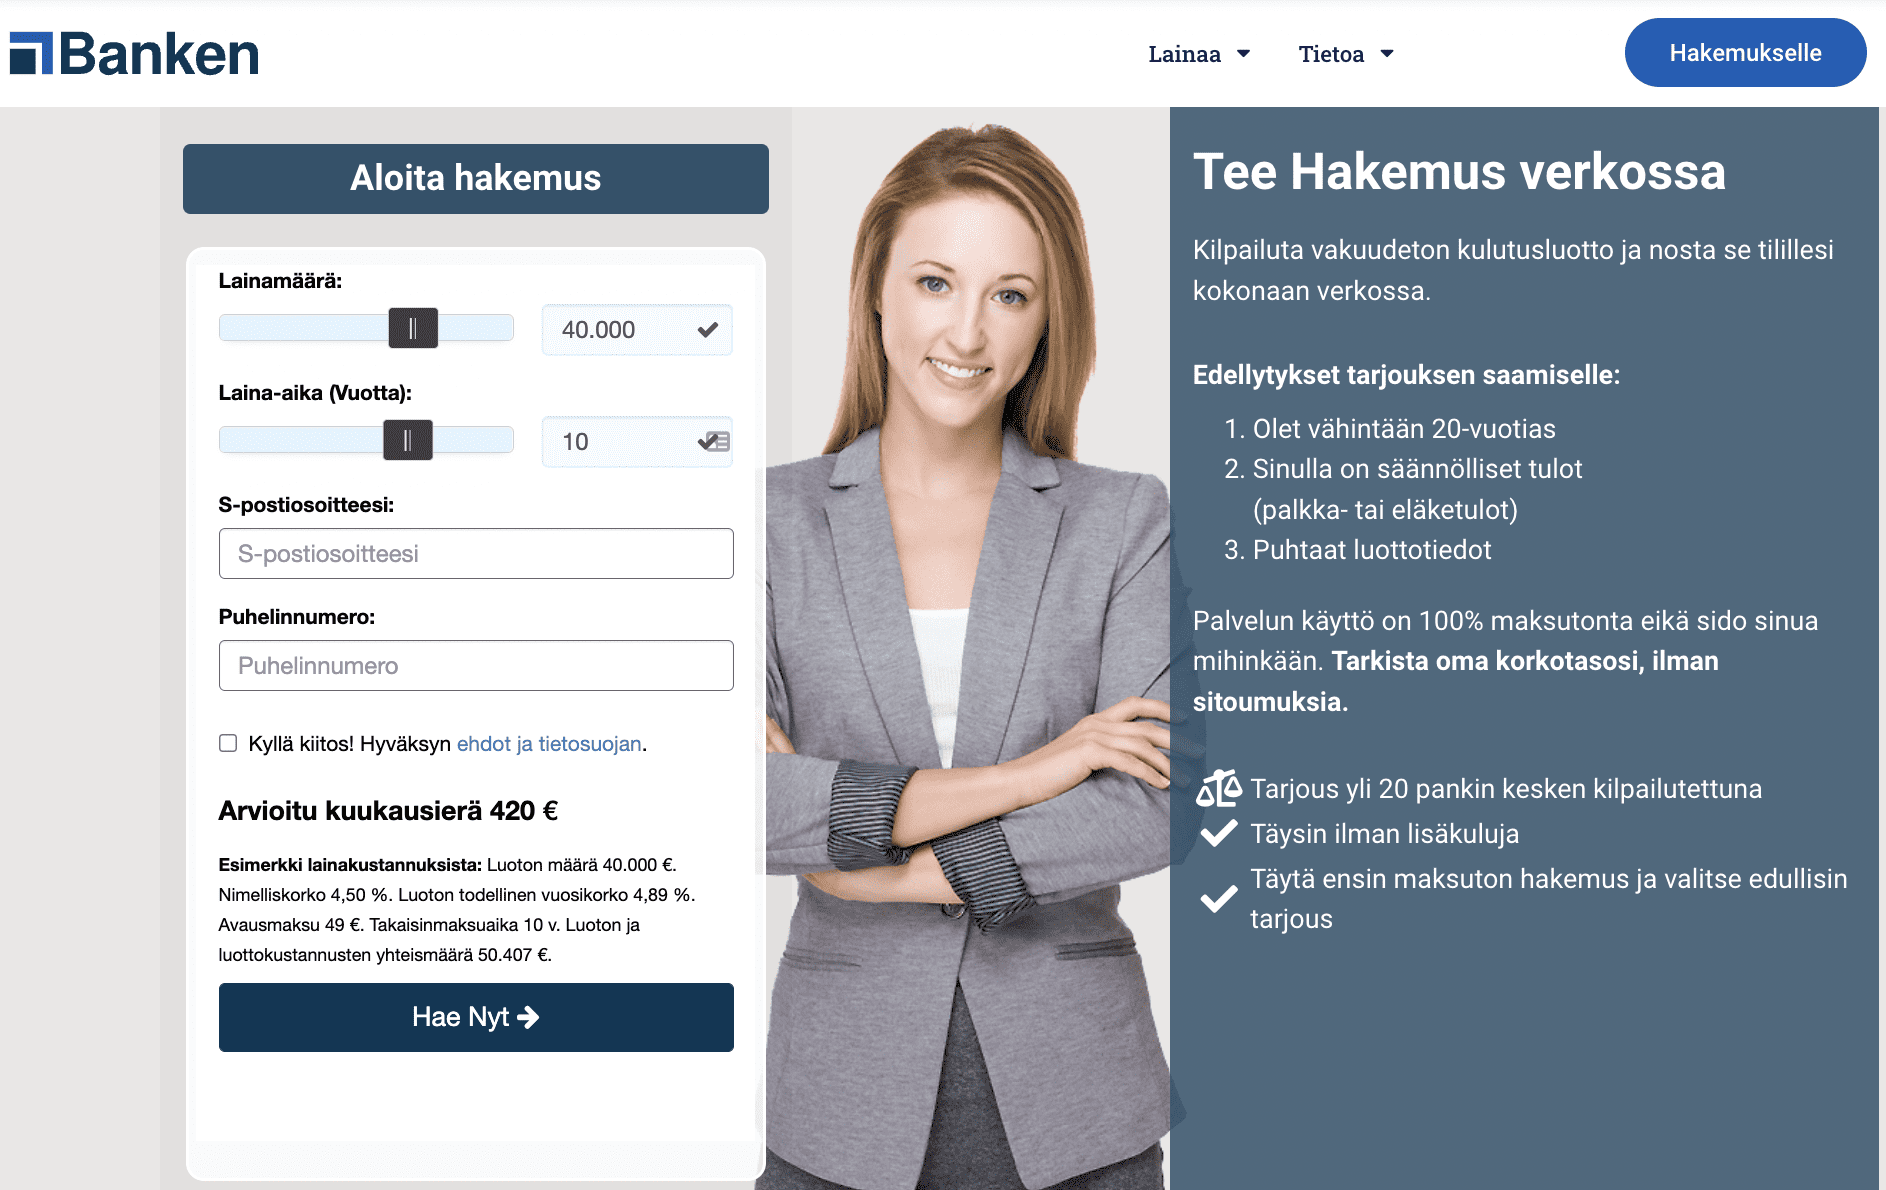This screenshot has height=1190, width=1886.
Task: Focus the Puhelinnumero input field
Action: [x=476, y=665]
